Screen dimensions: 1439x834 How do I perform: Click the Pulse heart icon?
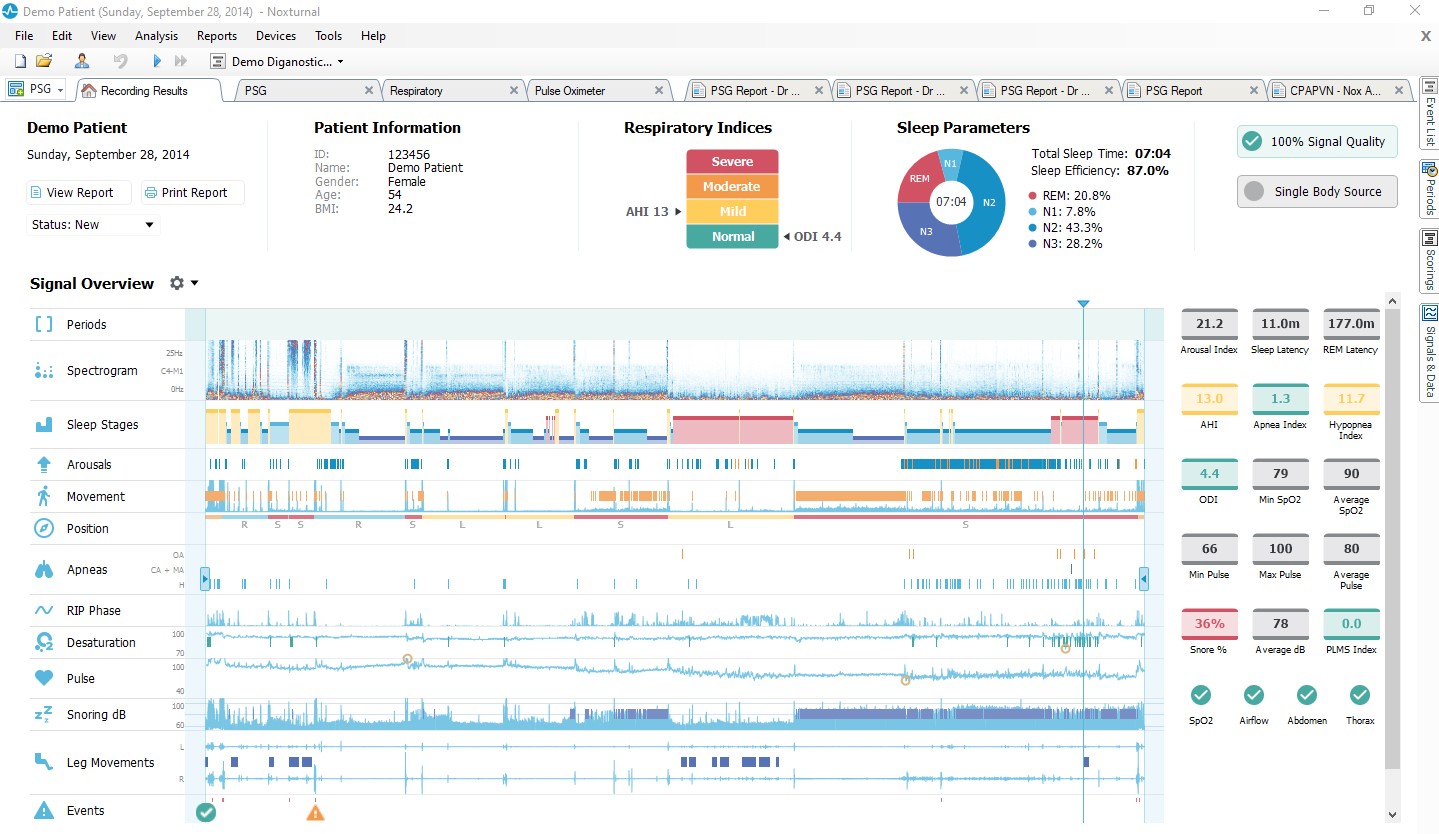pyautogui.click(x=44, y=678)
